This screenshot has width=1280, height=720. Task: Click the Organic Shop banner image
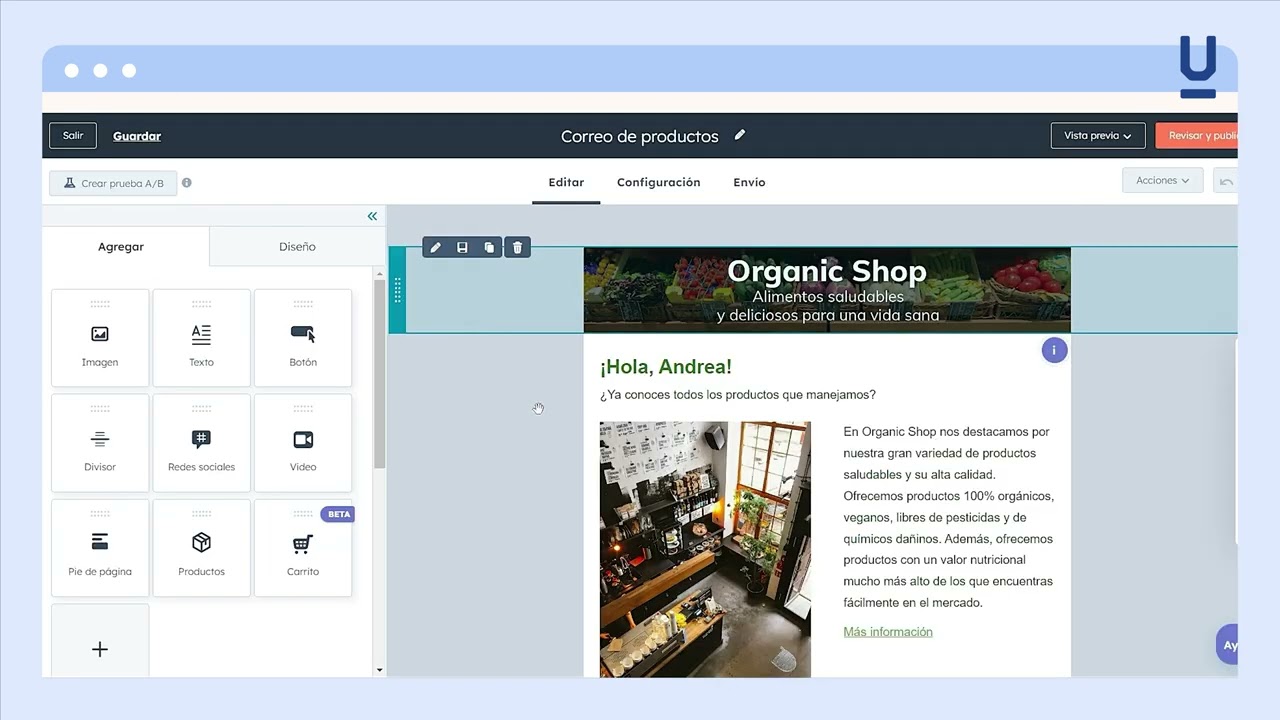[827, 290]
